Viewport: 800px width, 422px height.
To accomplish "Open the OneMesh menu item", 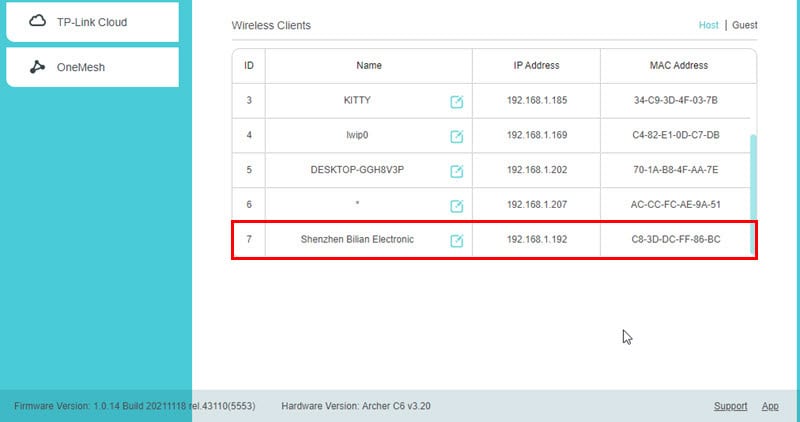I will coord(92,67).
